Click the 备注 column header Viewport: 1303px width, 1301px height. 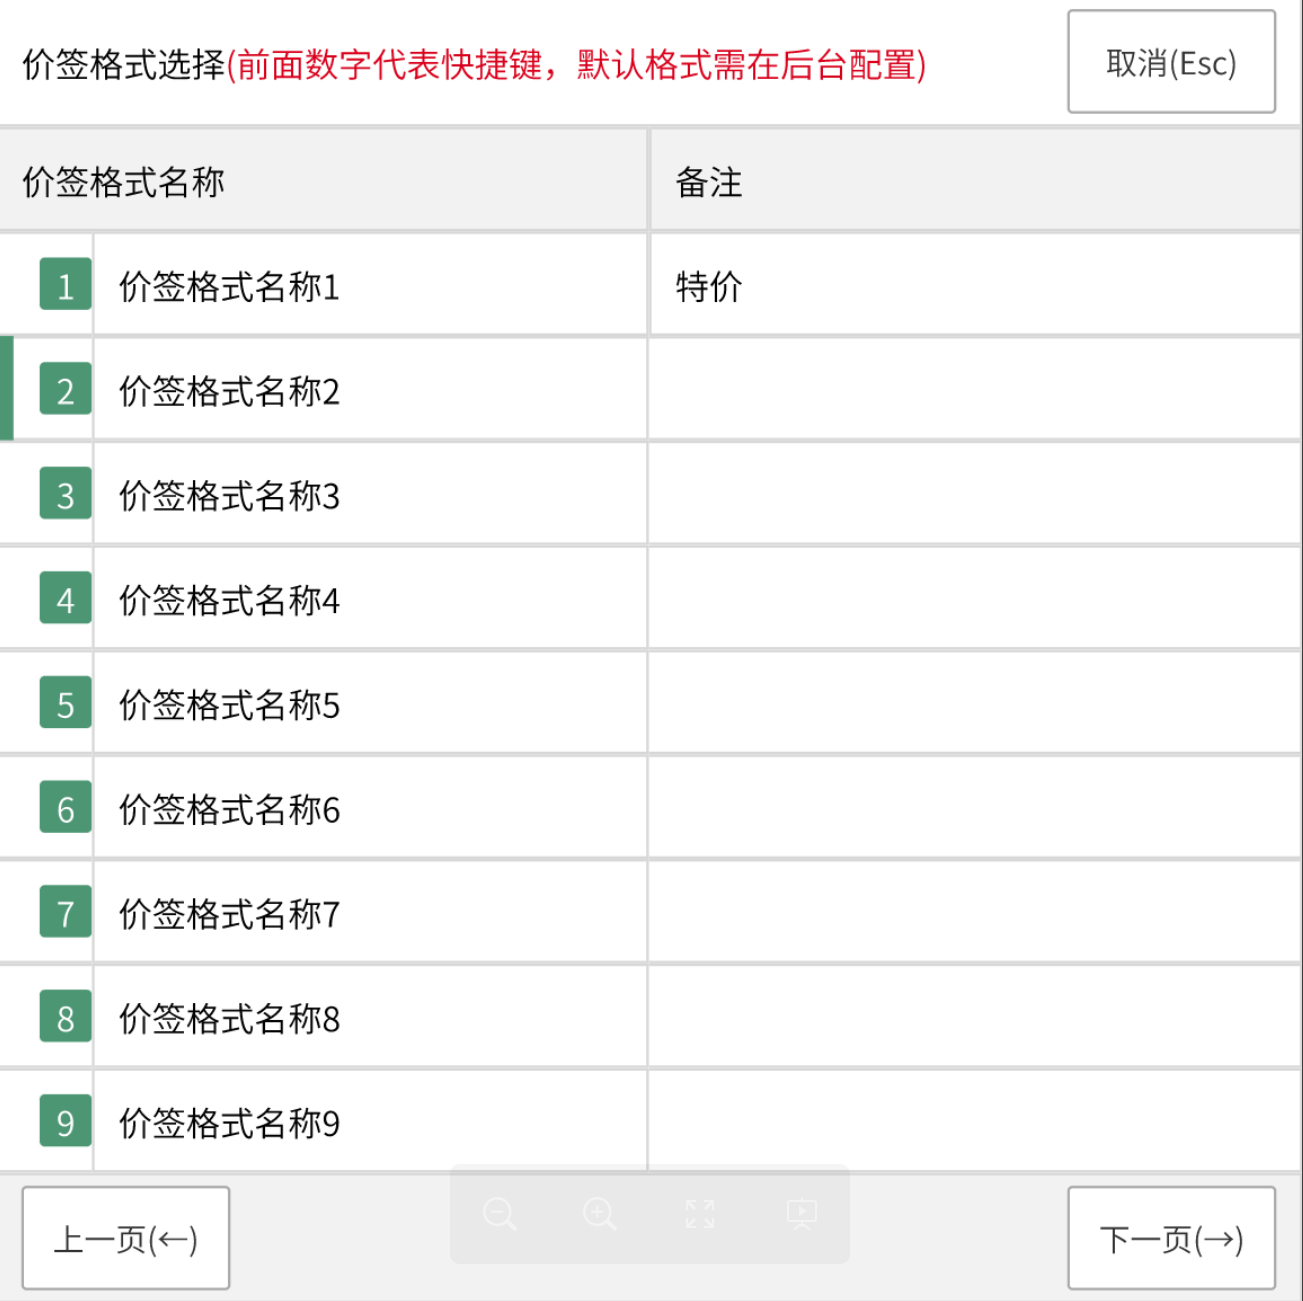tap(709, 182)
